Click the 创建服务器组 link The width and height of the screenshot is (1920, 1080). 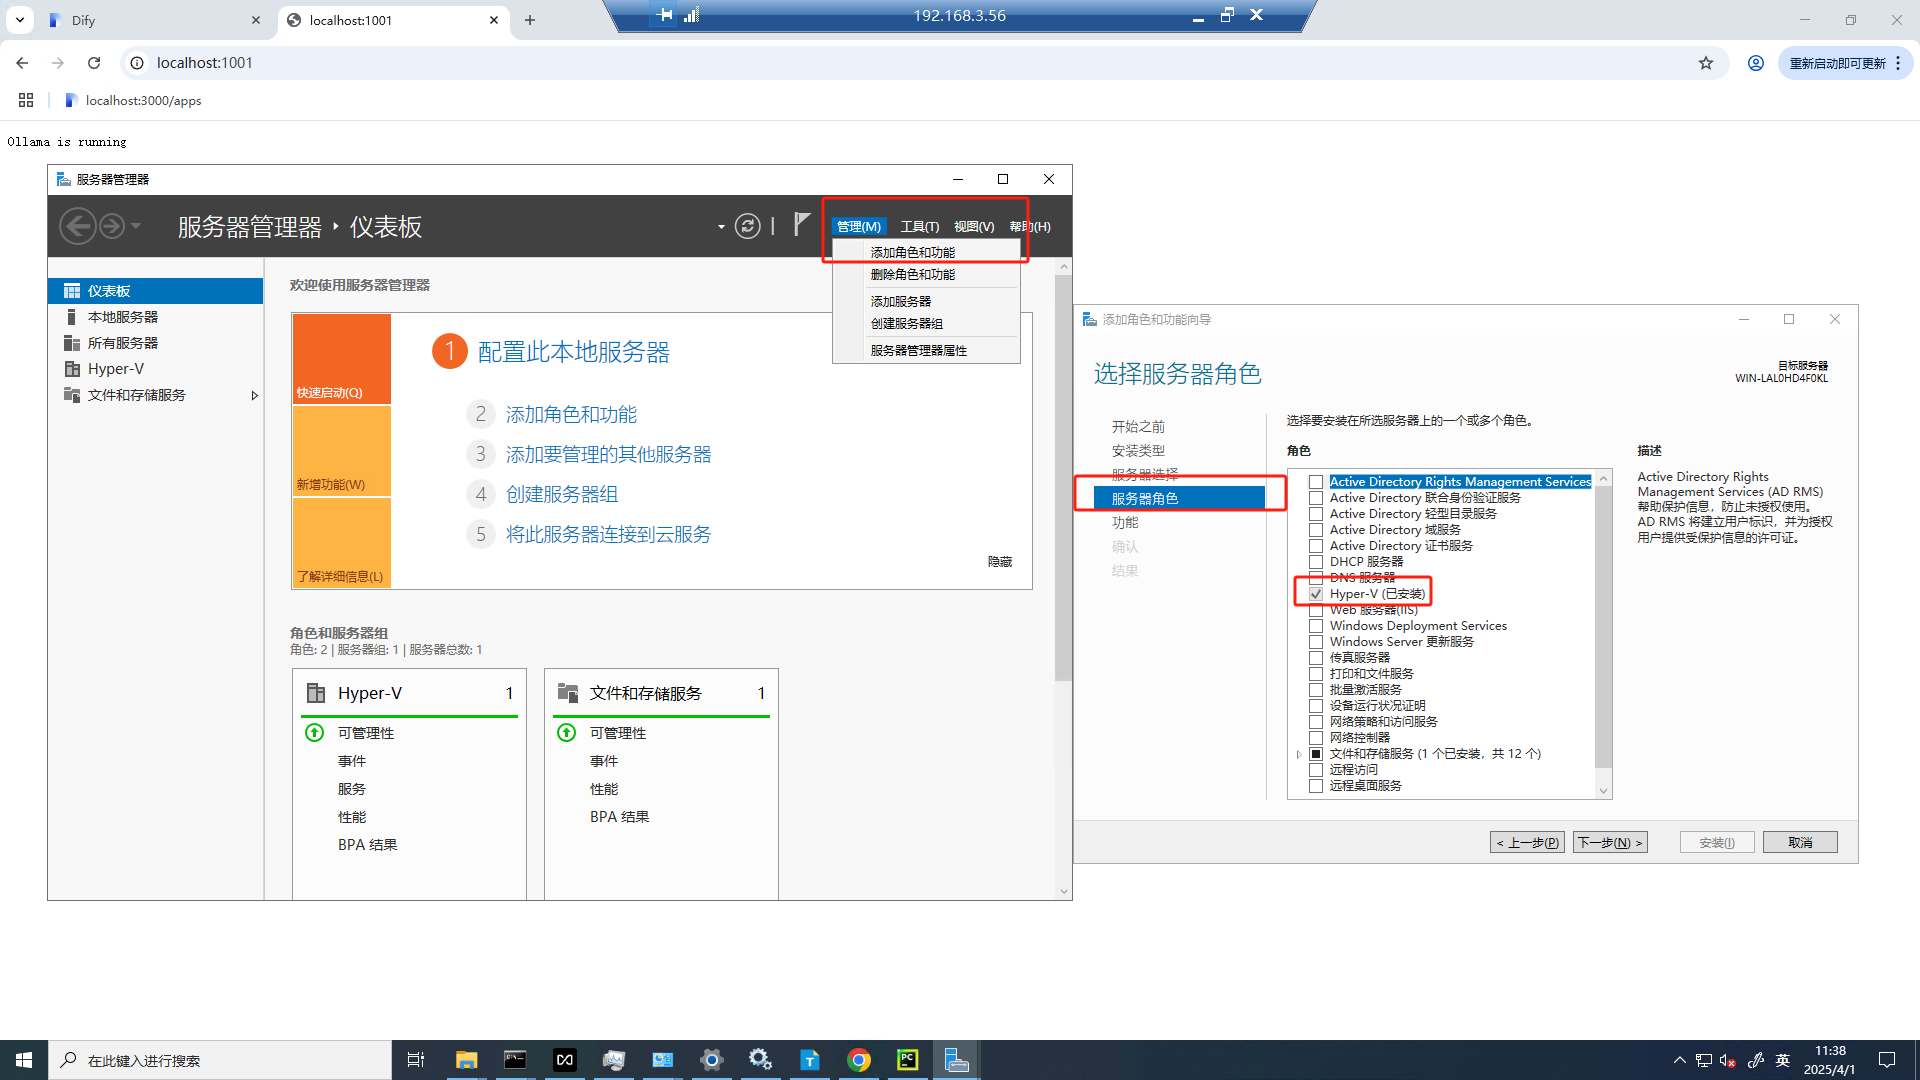point(561,494)
